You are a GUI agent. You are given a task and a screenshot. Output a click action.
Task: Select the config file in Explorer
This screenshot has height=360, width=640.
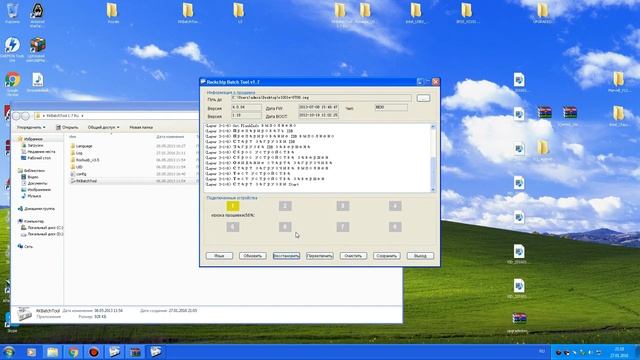coord(78,174)
